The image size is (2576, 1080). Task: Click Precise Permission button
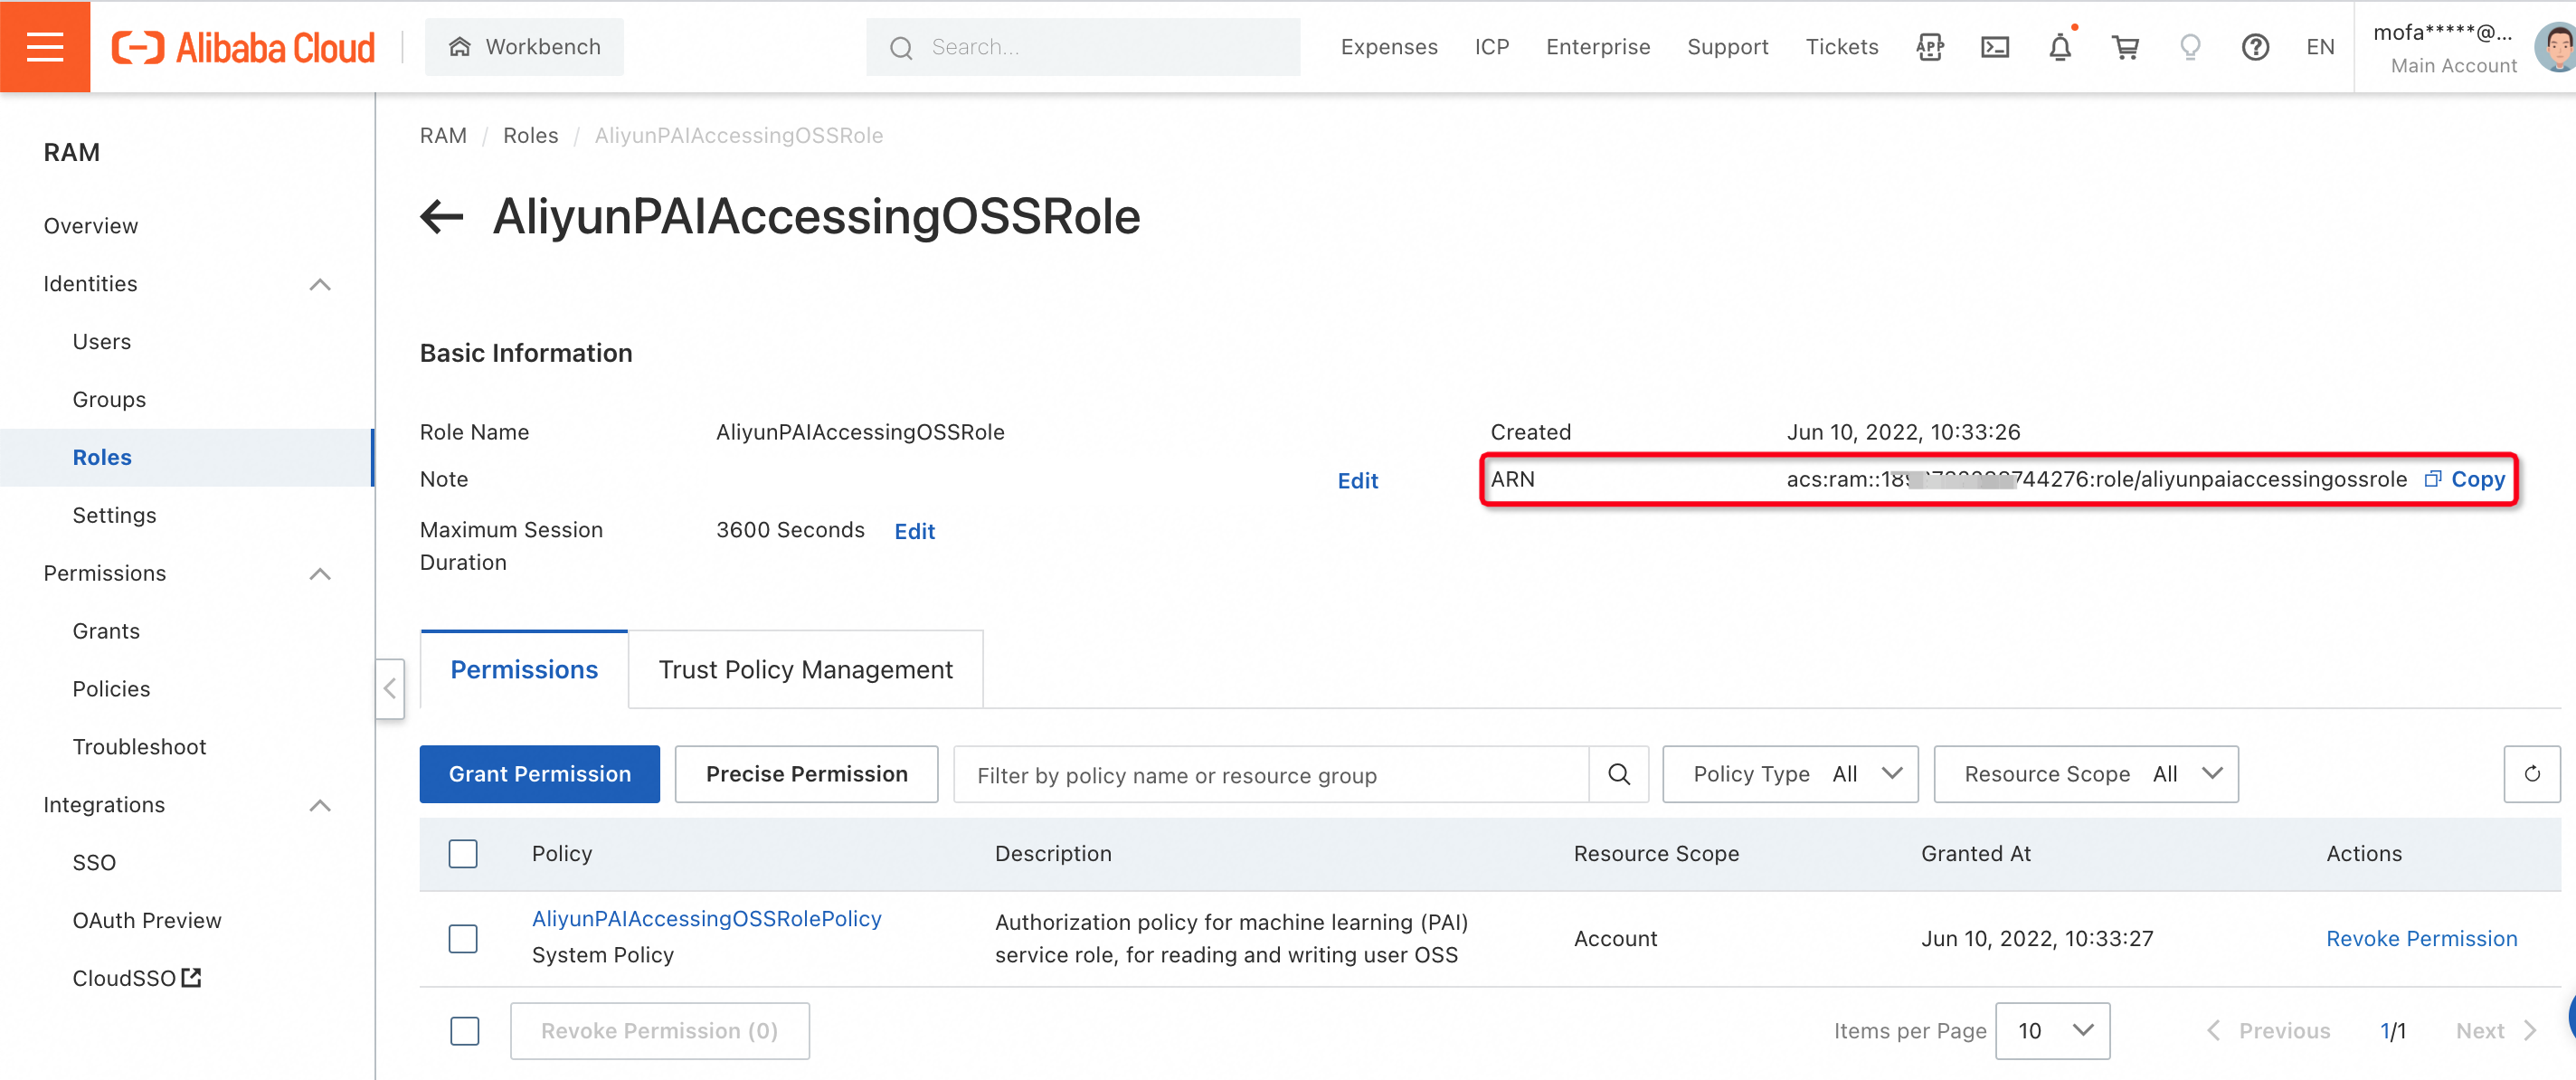[x=806, y=774]
